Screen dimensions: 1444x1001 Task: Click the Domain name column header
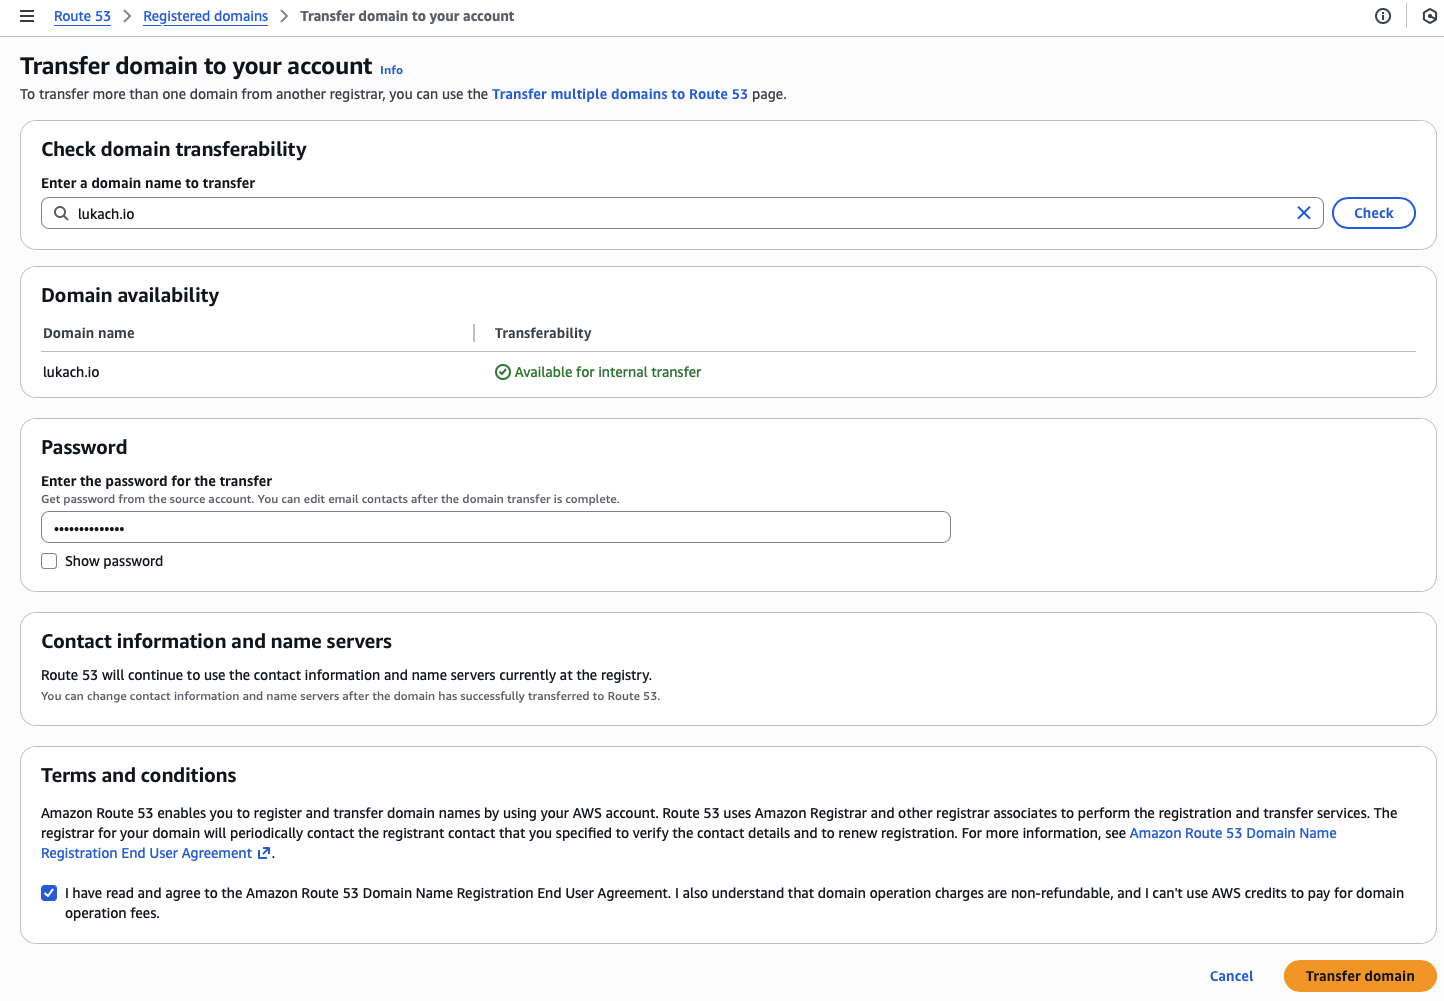[89, 333]
